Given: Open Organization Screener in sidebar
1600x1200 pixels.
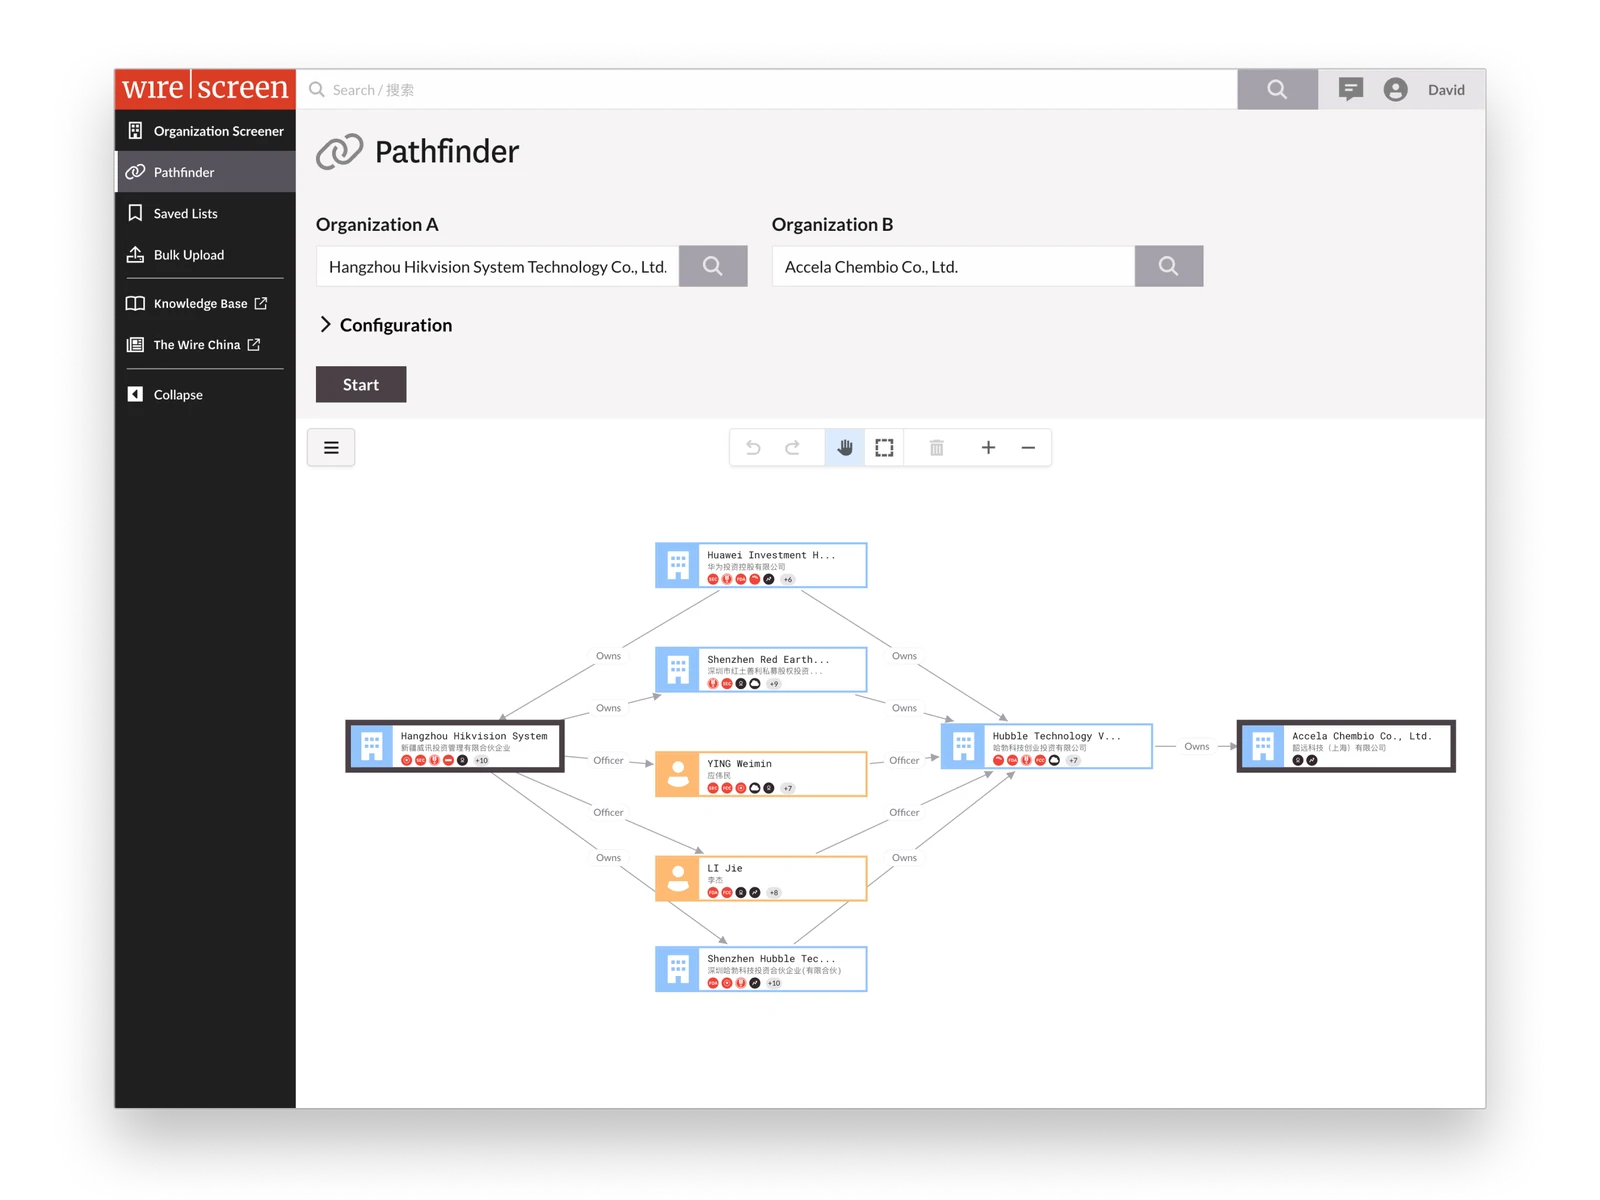Looking at the screenshot, I should [x=205, y=131].
